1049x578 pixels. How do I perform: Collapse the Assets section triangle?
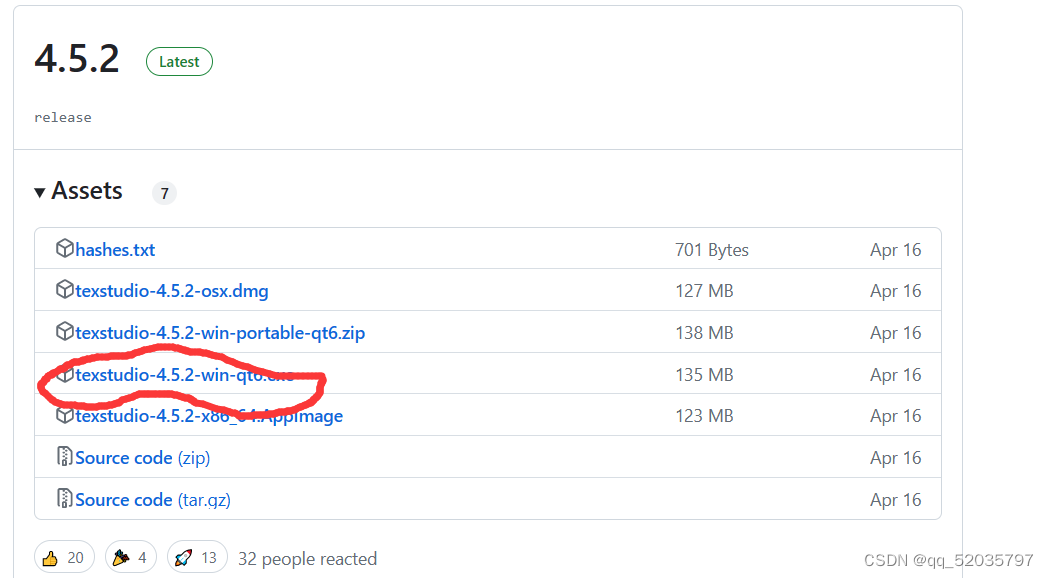coord(39,193)
